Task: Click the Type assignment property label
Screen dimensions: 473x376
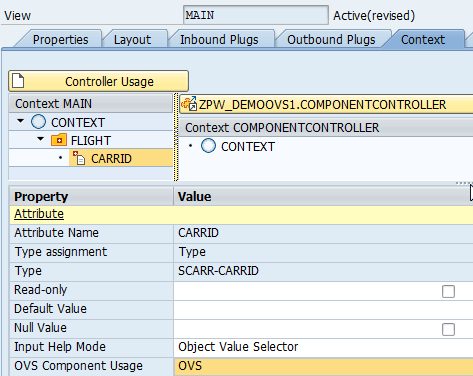Action: click(61, 252)
